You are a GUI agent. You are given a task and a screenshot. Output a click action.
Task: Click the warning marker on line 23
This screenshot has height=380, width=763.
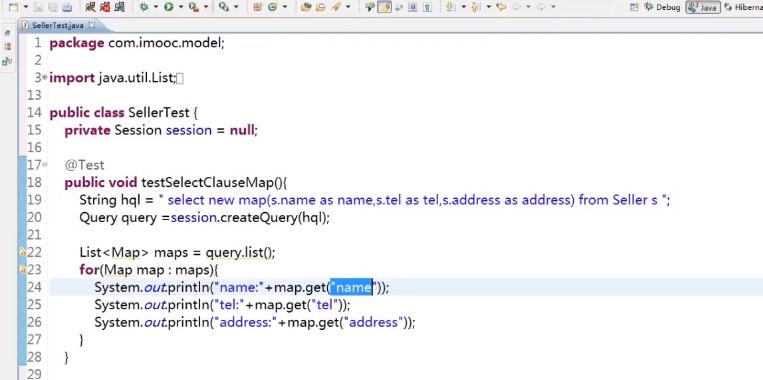coord(22,269)
